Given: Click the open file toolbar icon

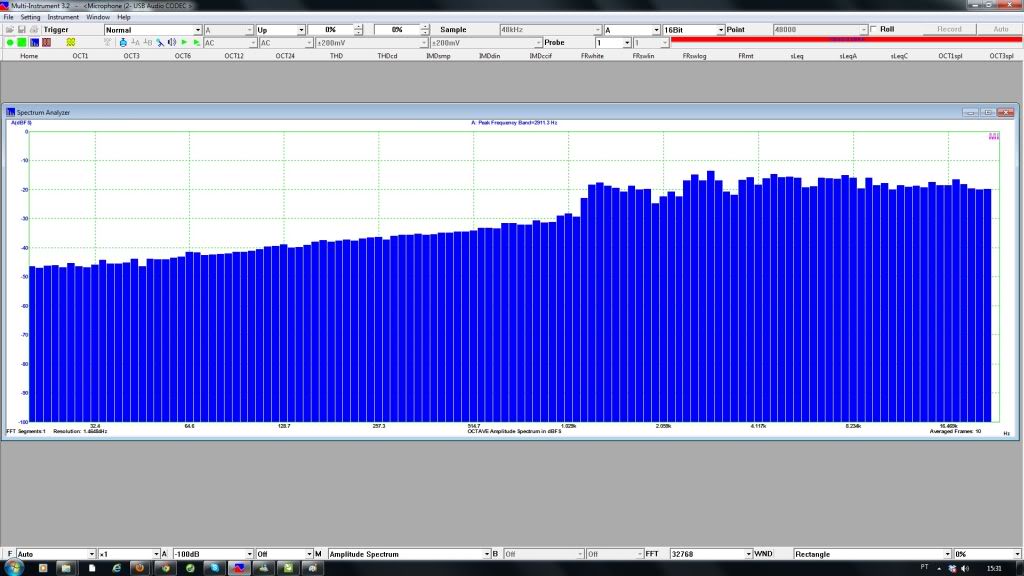Looking at the screenshot, I should point(9,29).
